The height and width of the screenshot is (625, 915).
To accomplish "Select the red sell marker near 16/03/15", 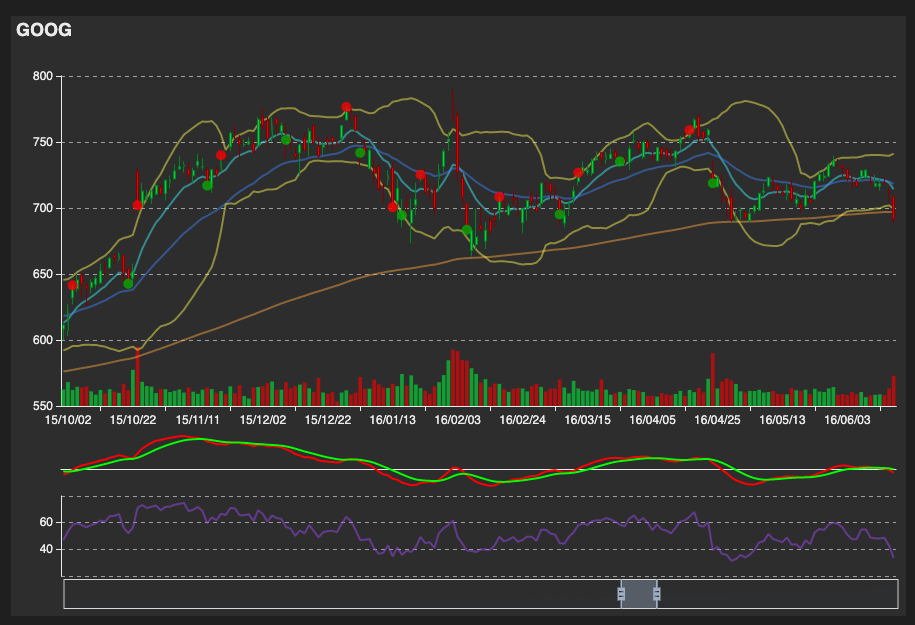I will (x=577, y=173).
